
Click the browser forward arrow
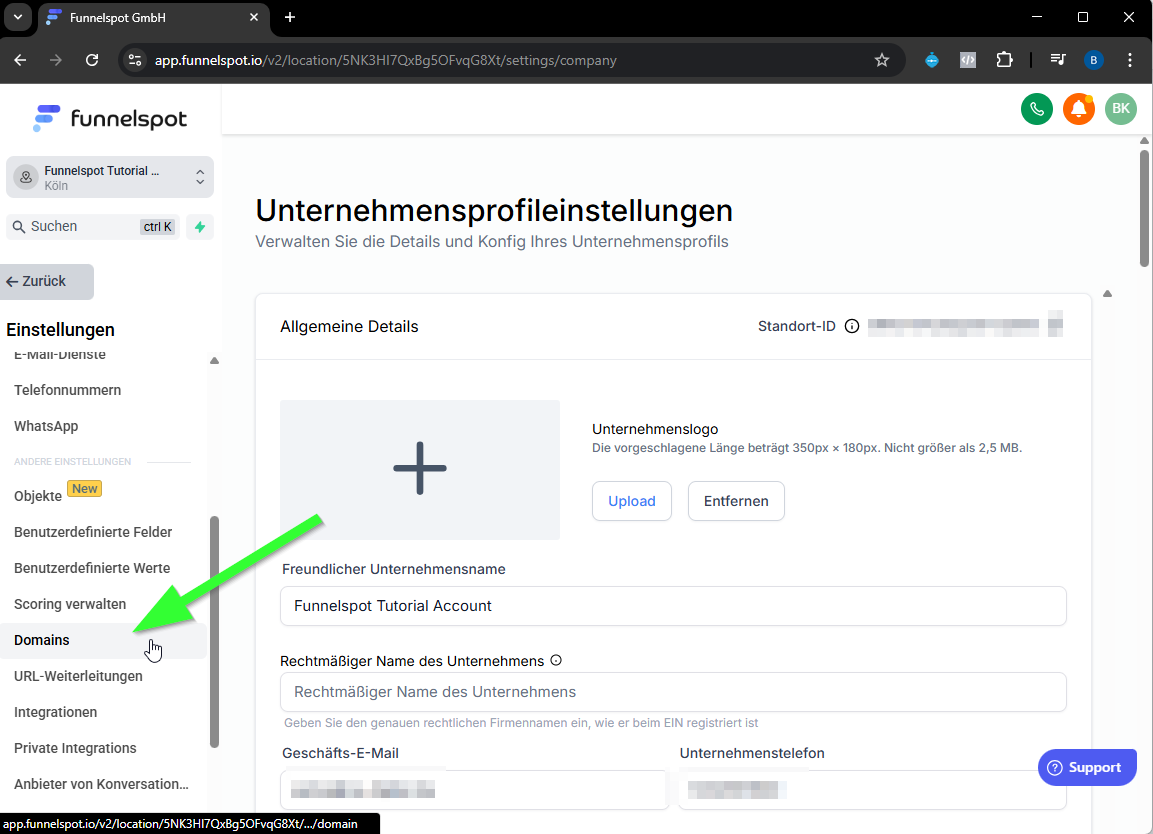(x=56, y=60)
